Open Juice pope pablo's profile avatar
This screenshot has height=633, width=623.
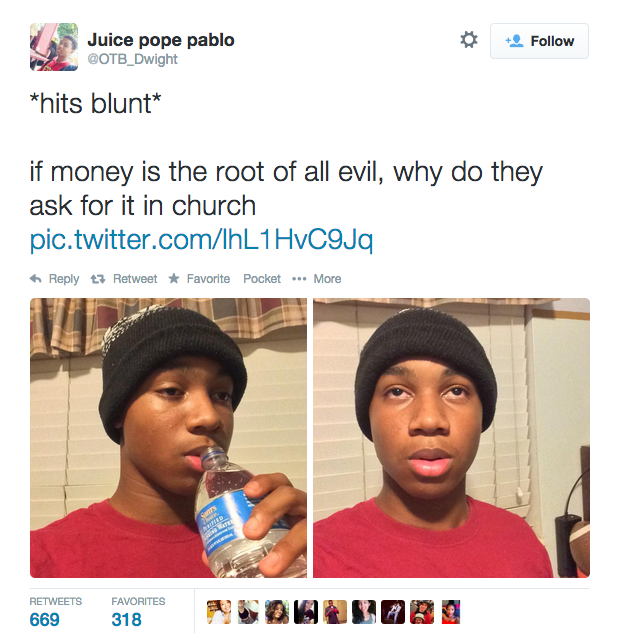coord(54,47)
